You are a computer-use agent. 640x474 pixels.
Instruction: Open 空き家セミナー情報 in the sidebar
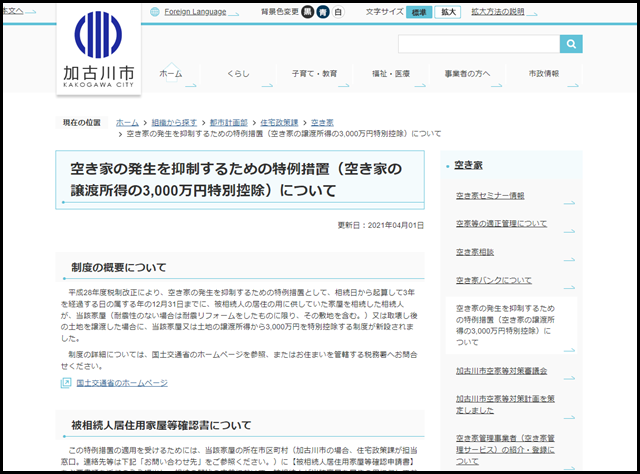490,196
